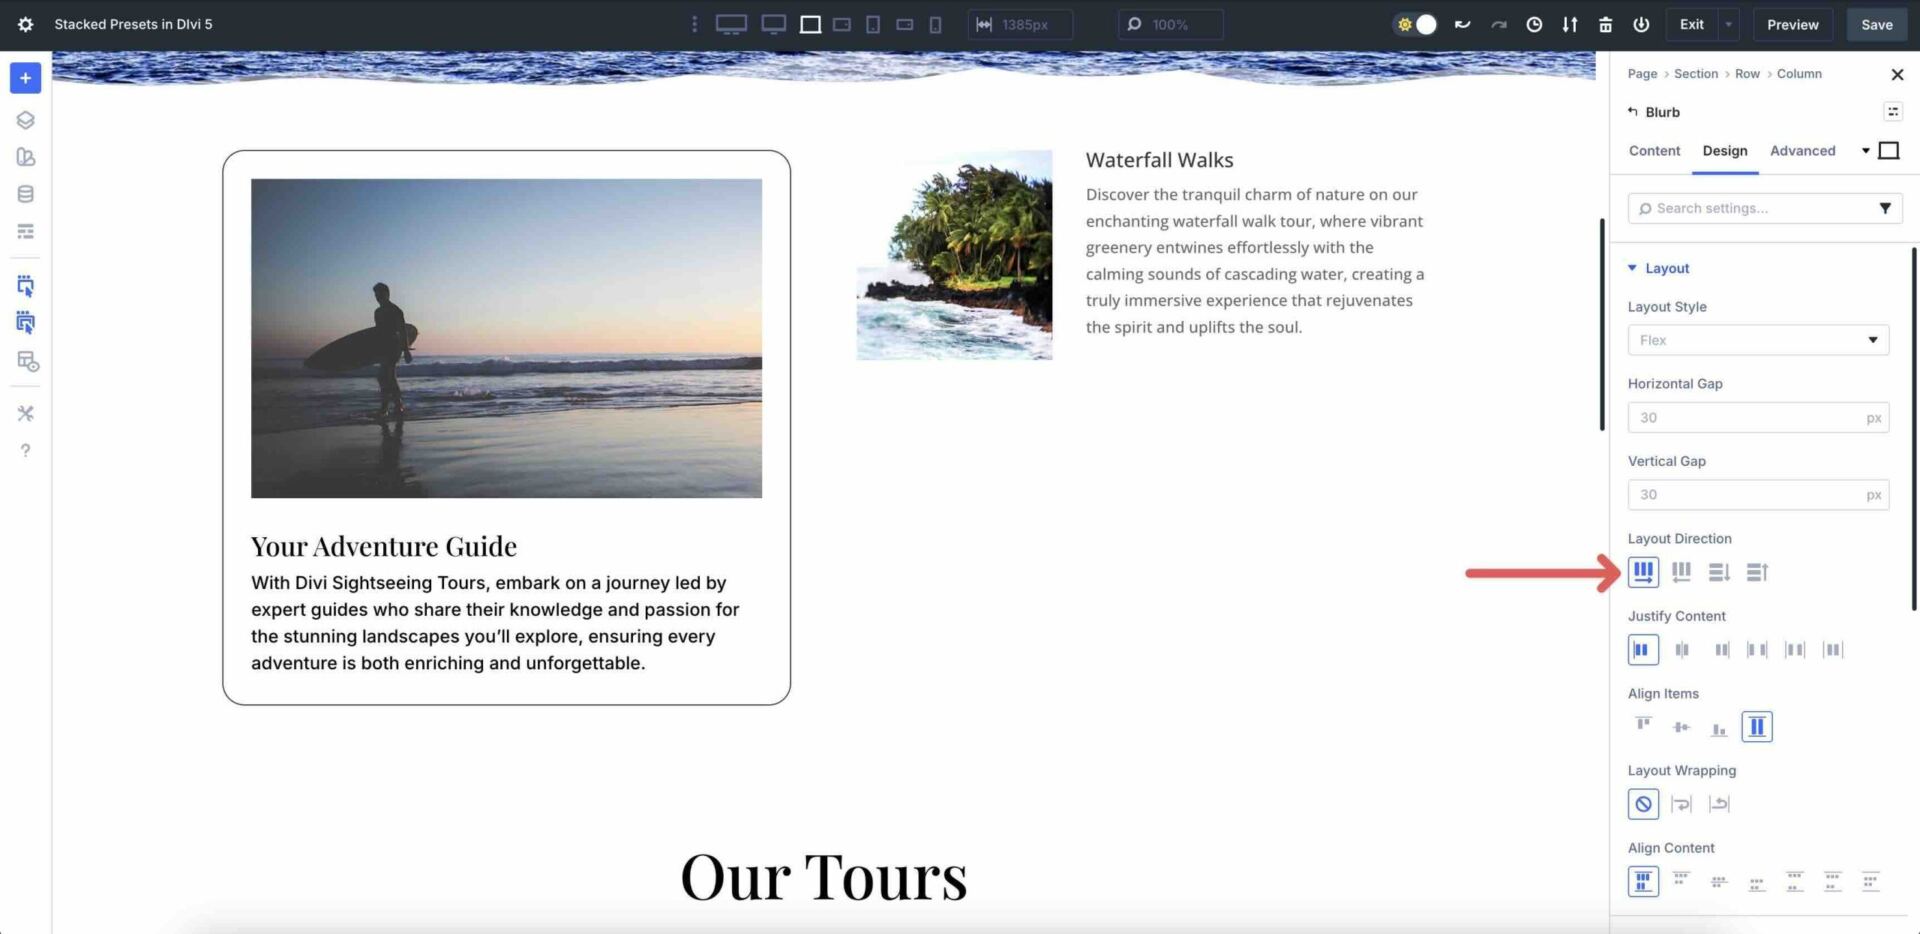1920x934 pixels.
Task: Click the preset style swatch beside Advanced
Action: [1889, 150]
